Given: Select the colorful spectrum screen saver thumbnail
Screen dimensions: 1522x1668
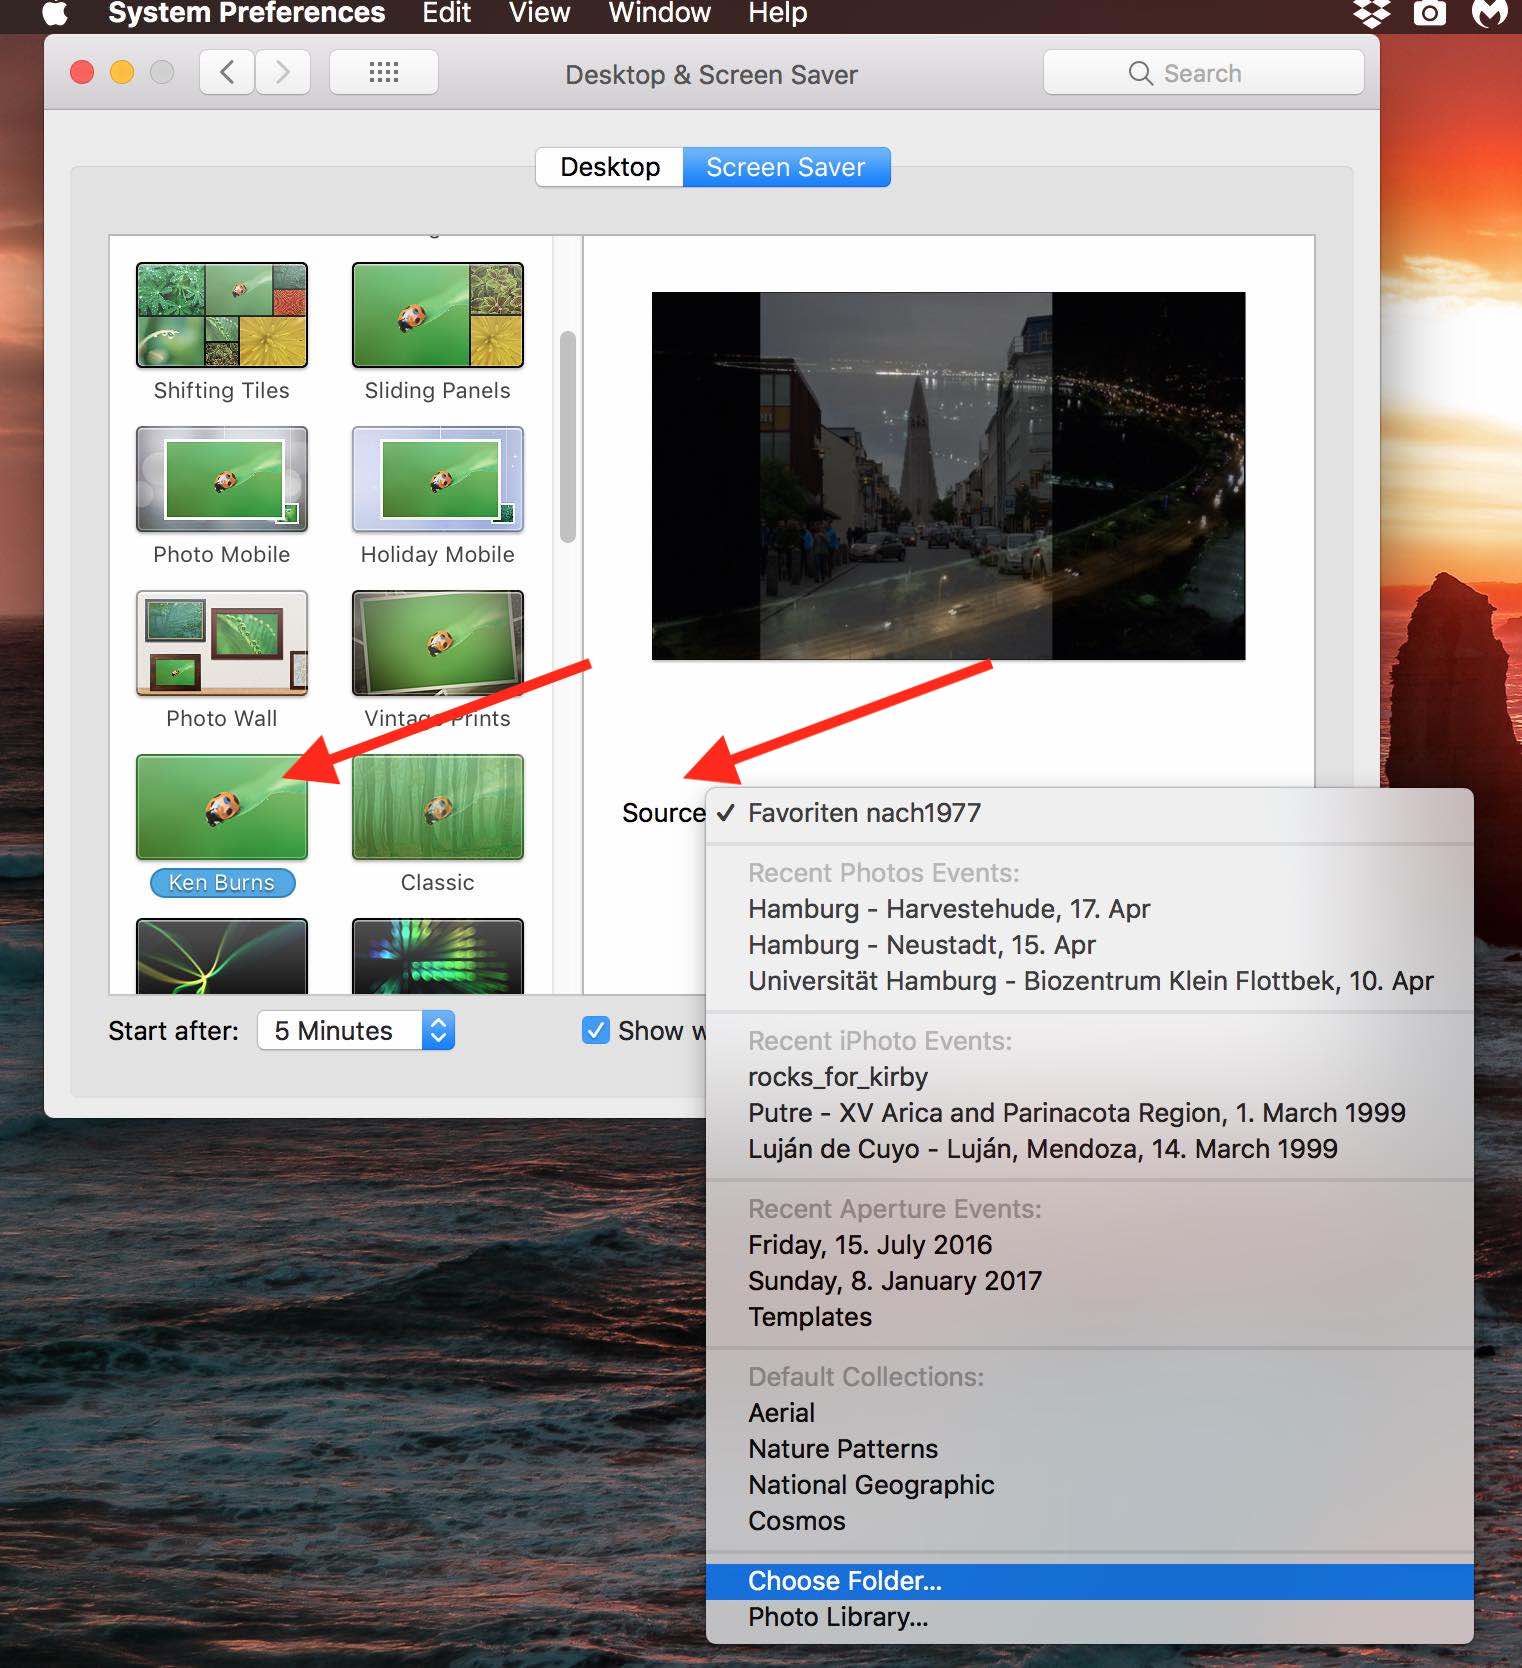Looking at the screenshot, I should [x=438, y=956].
